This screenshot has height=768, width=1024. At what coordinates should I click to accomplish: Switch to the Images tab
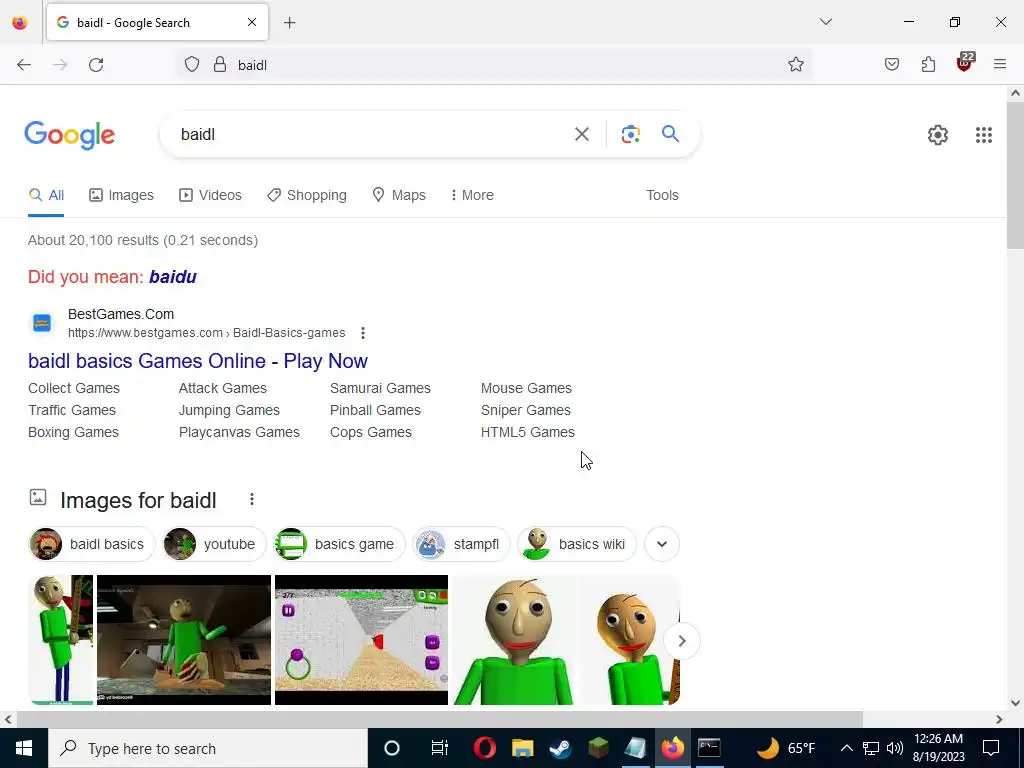point(121,195)
